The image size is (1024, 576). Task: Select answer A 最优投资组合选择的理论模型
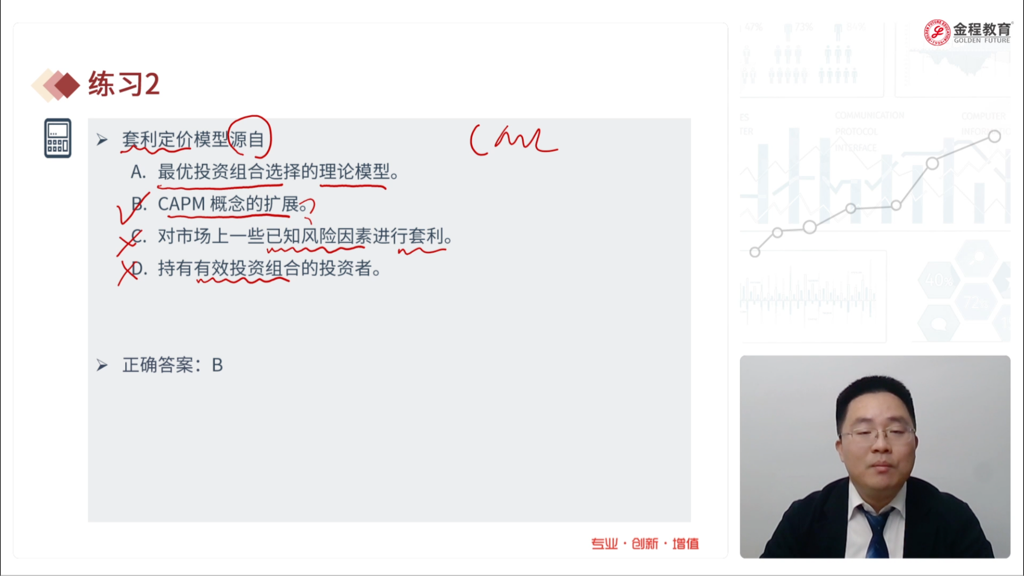tap(264, 172)
